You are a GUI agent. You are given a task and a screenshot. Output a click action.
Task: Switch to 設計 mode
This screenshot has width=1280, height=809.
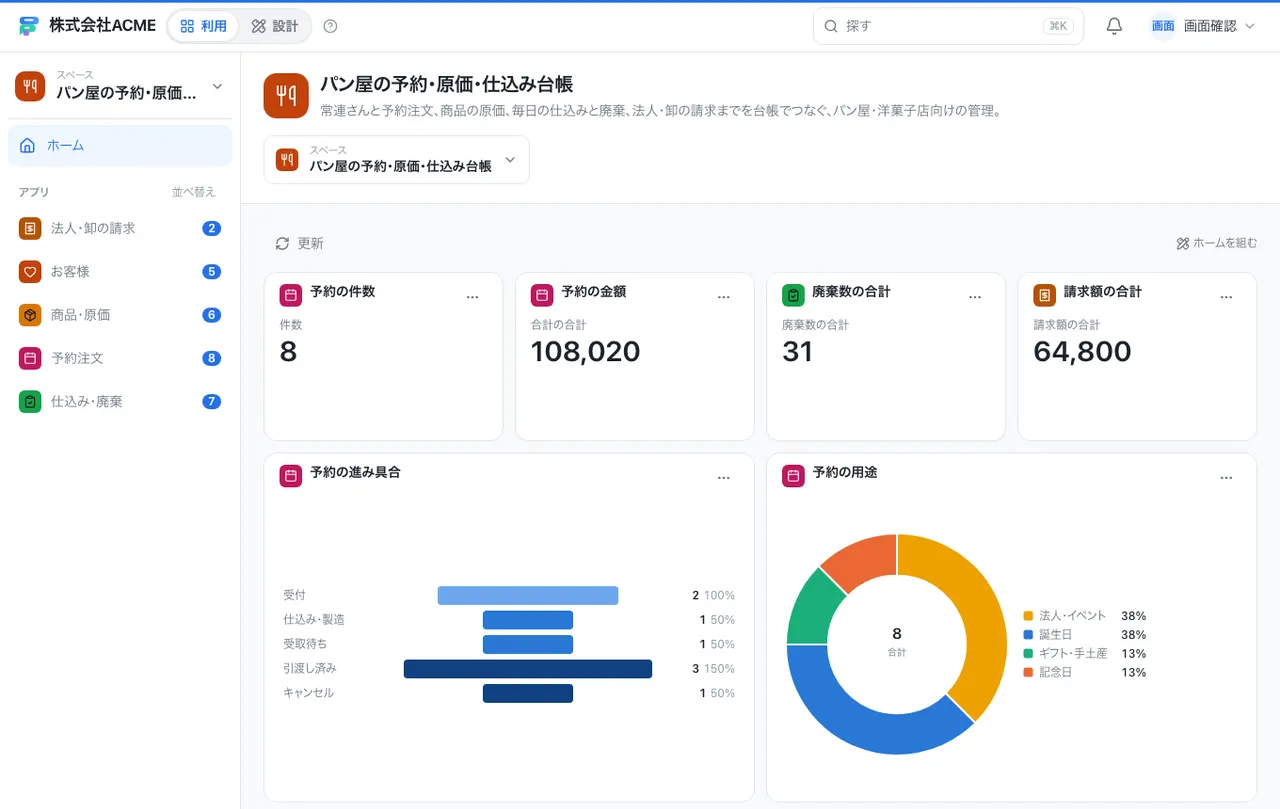(275, 26)
